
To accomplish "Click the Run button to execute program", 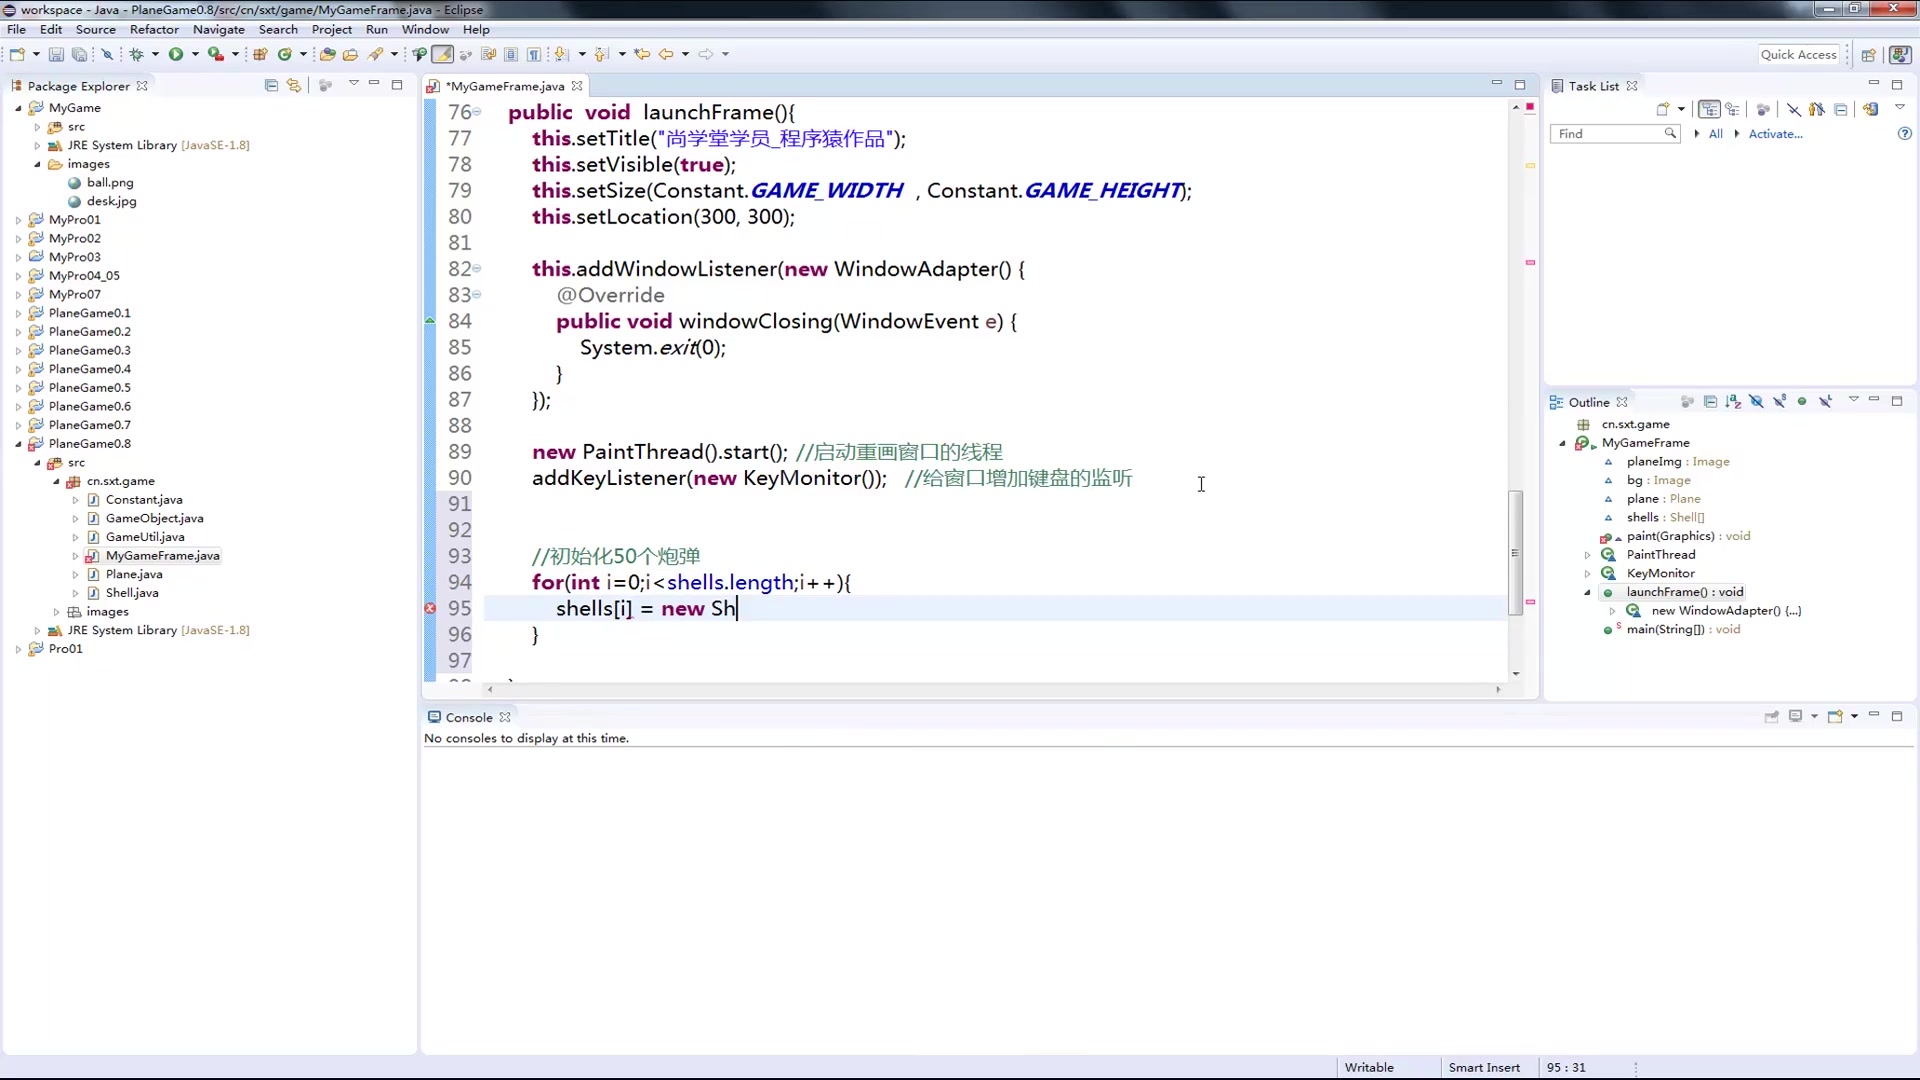I will point(174,53).
